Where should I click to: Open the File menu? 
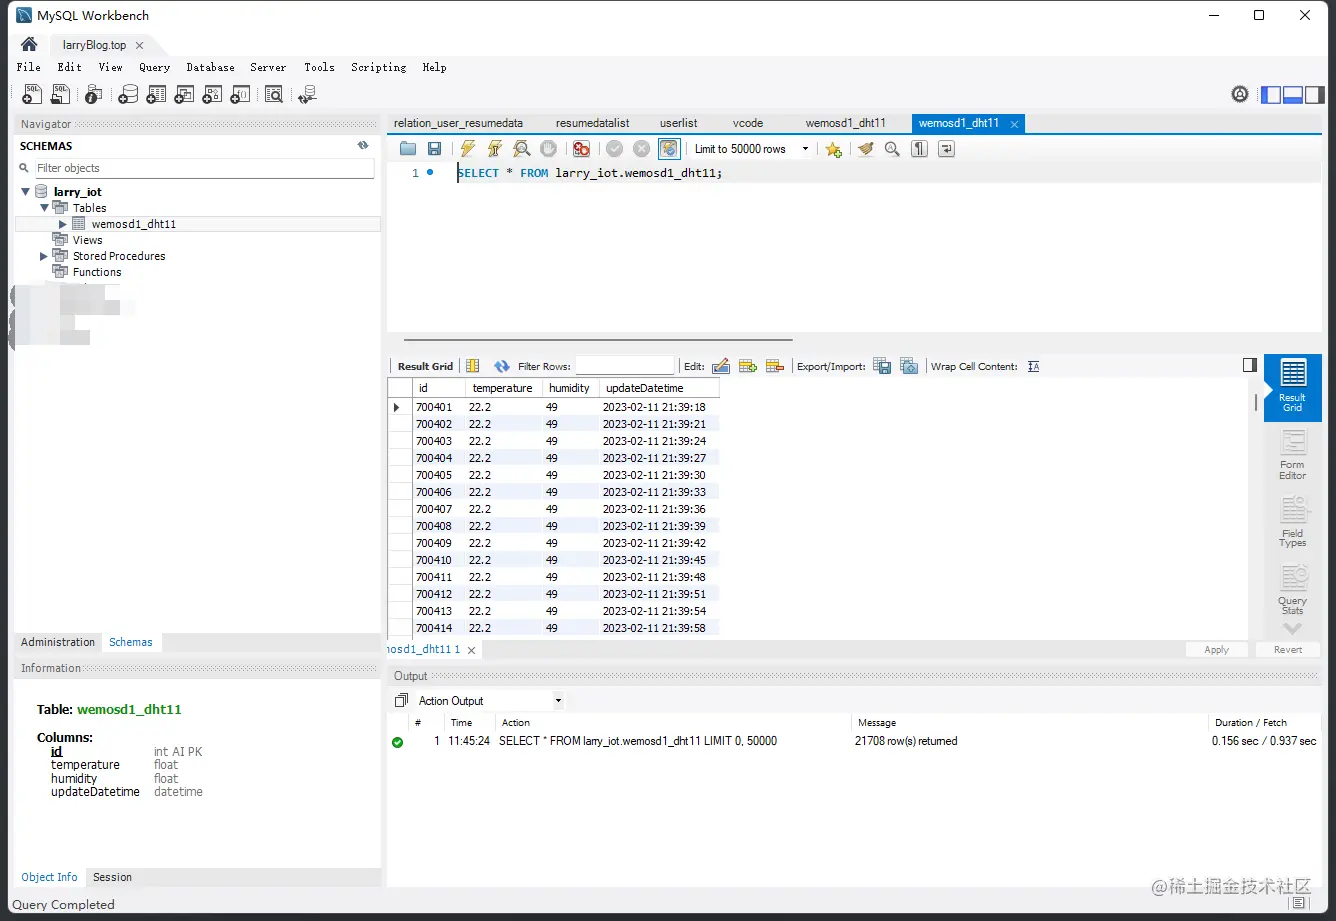28,67
